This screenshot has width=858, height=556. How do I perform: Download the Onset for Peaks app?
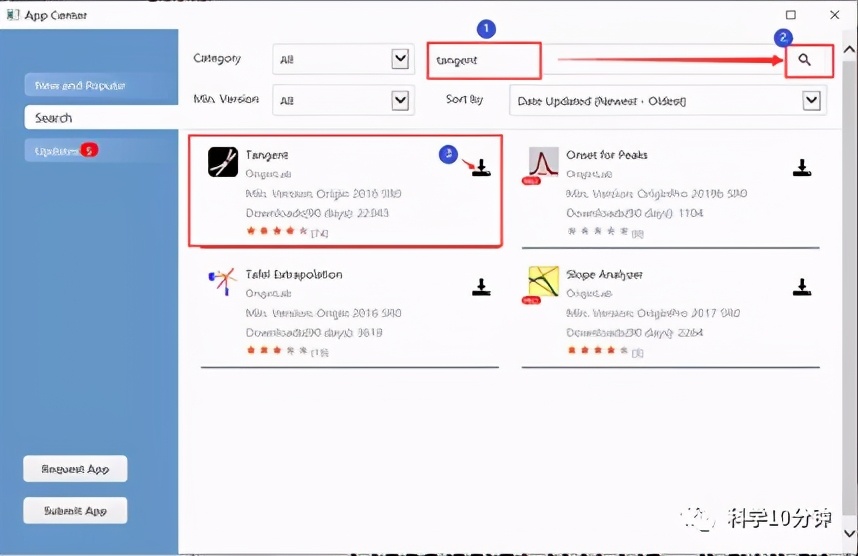802,167
